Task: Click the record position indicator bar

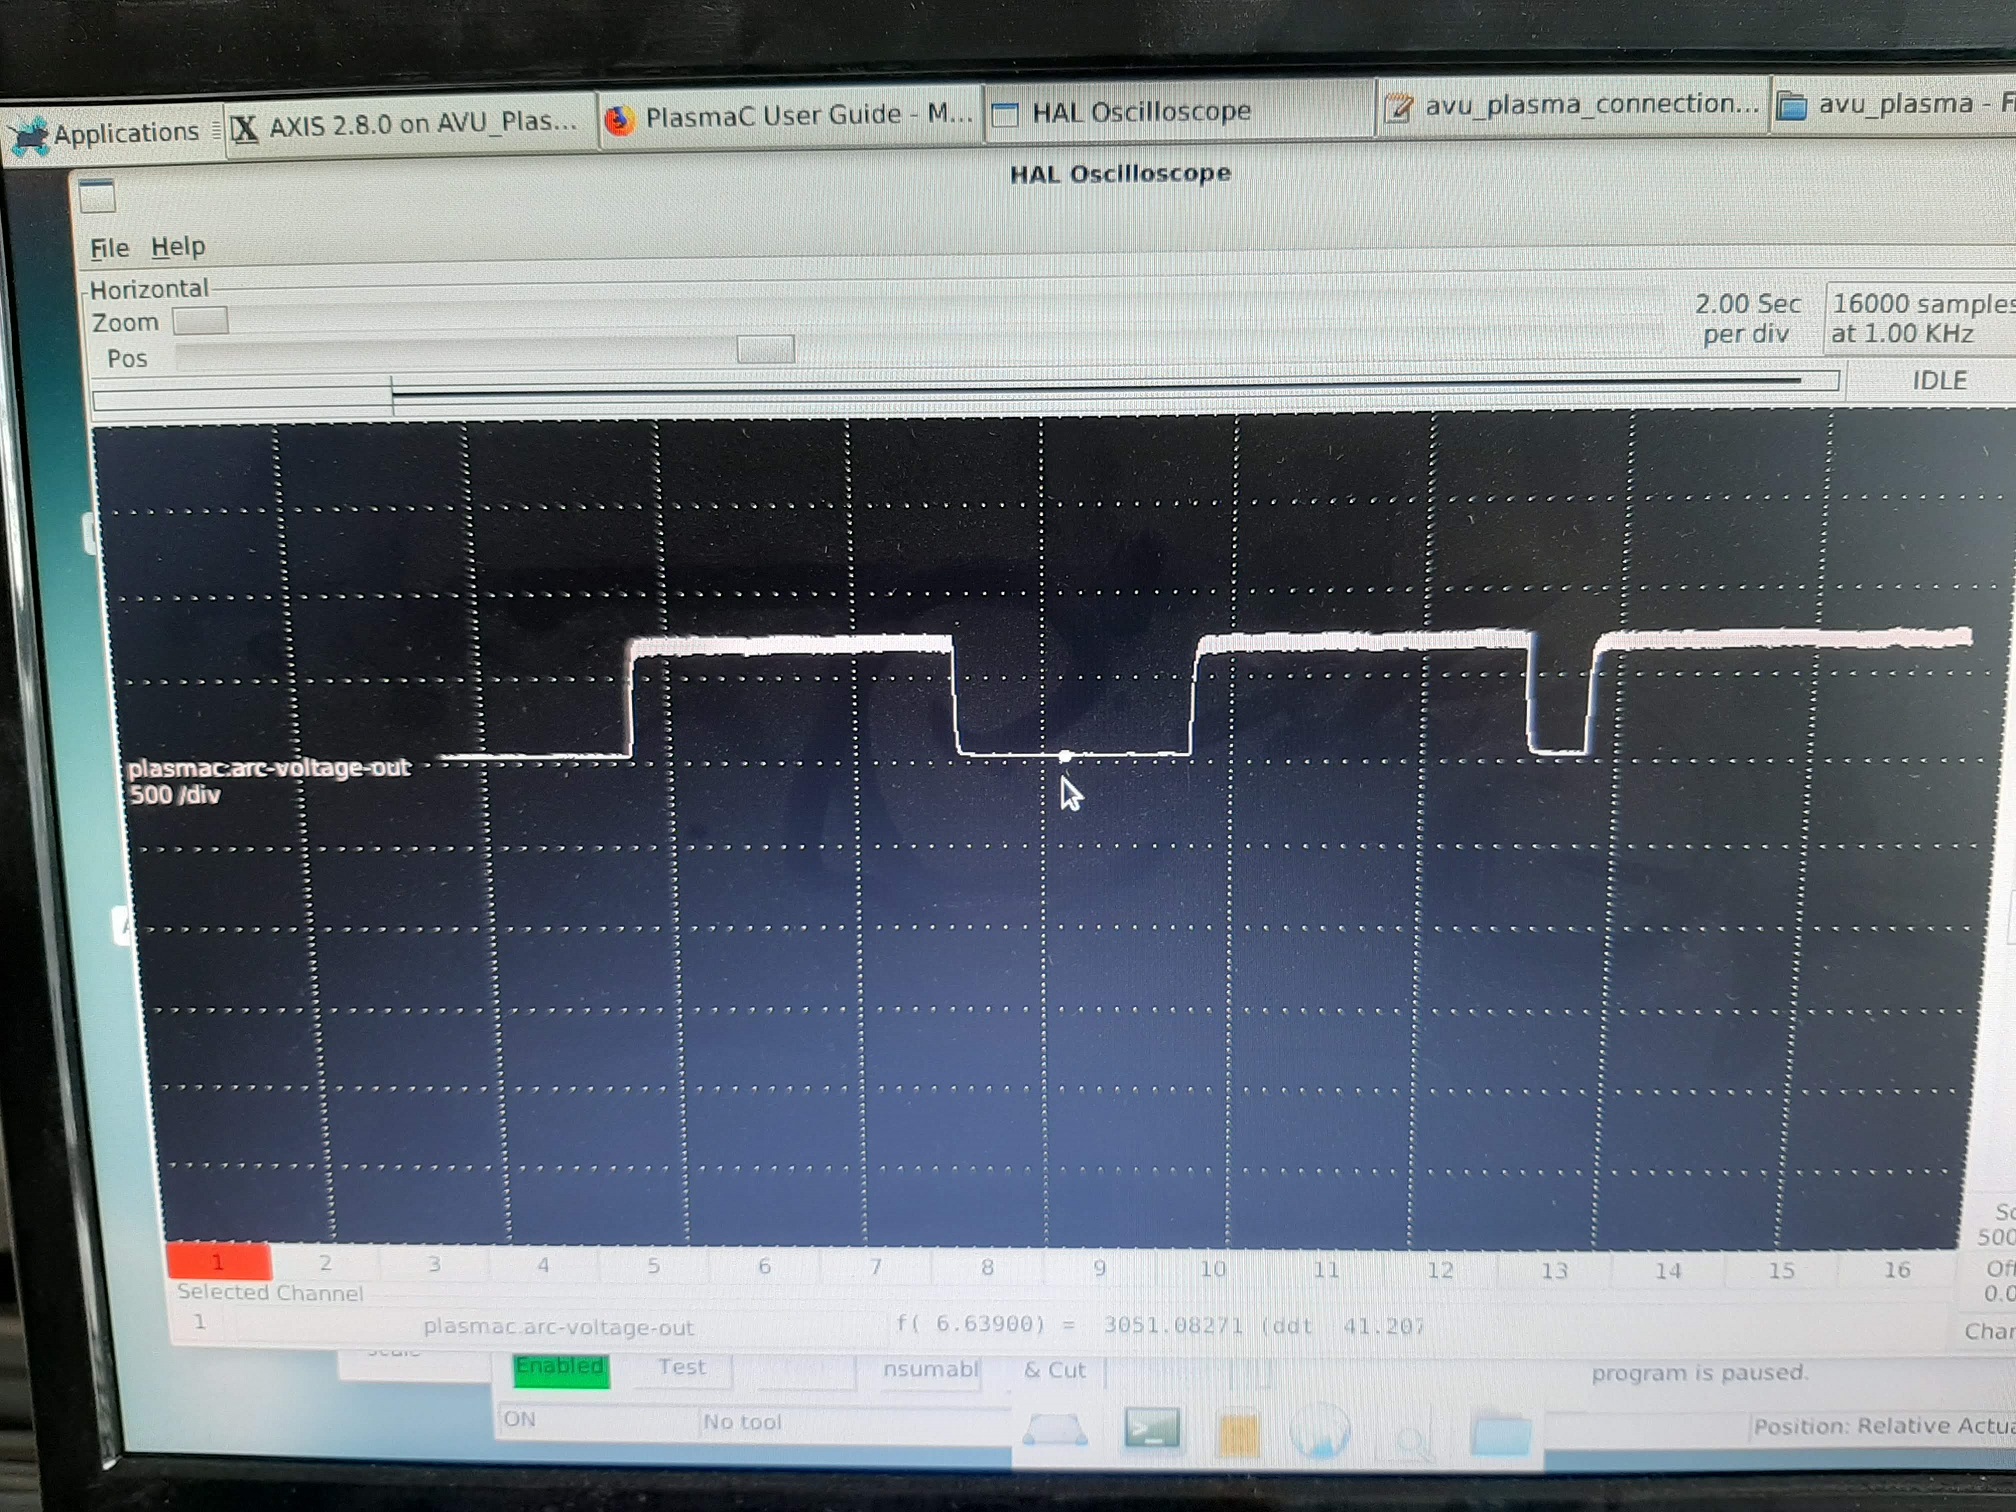Action: [x=966, y=392]
